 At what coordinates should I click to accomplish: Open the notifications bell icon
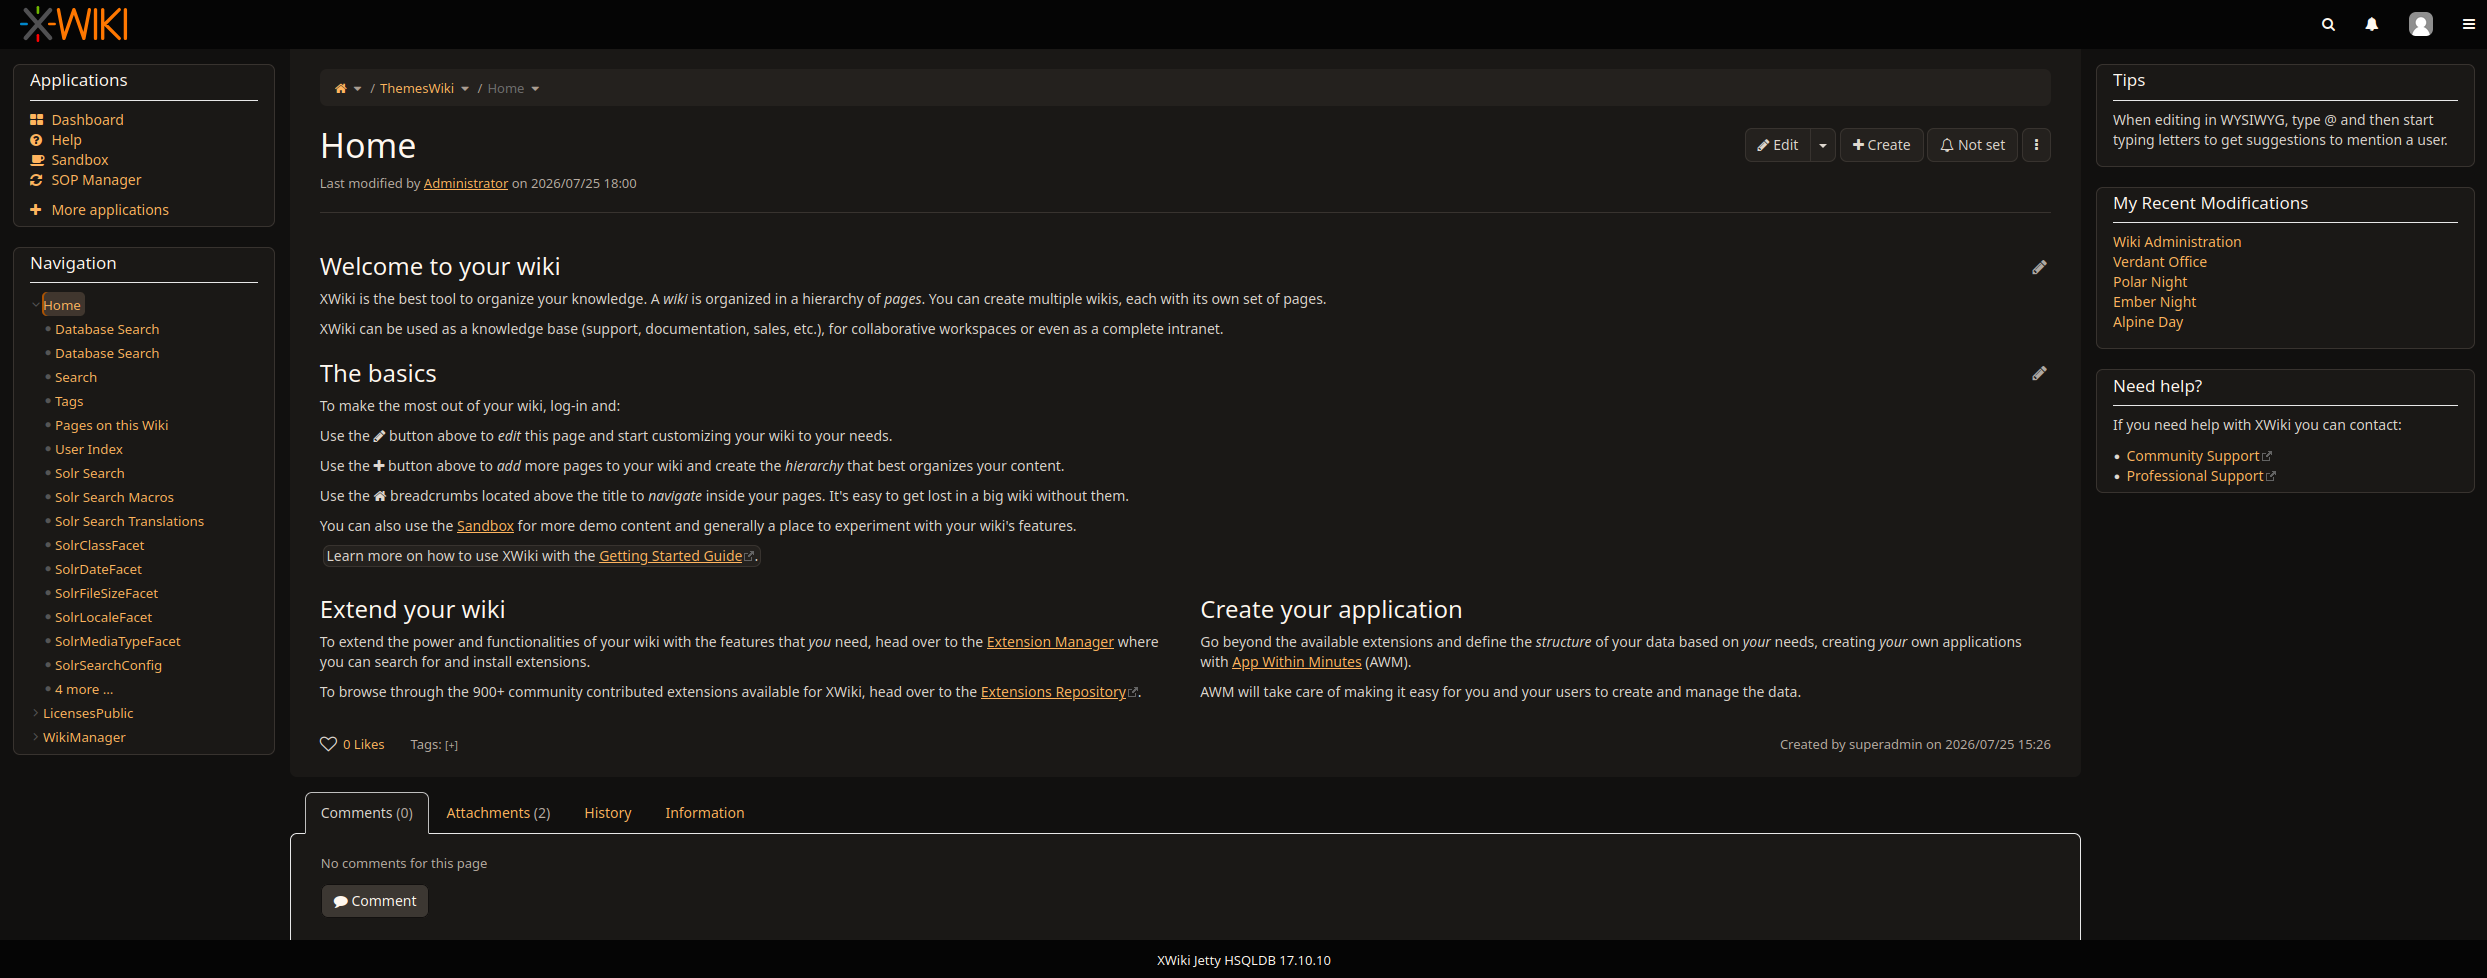[2371, 25]
